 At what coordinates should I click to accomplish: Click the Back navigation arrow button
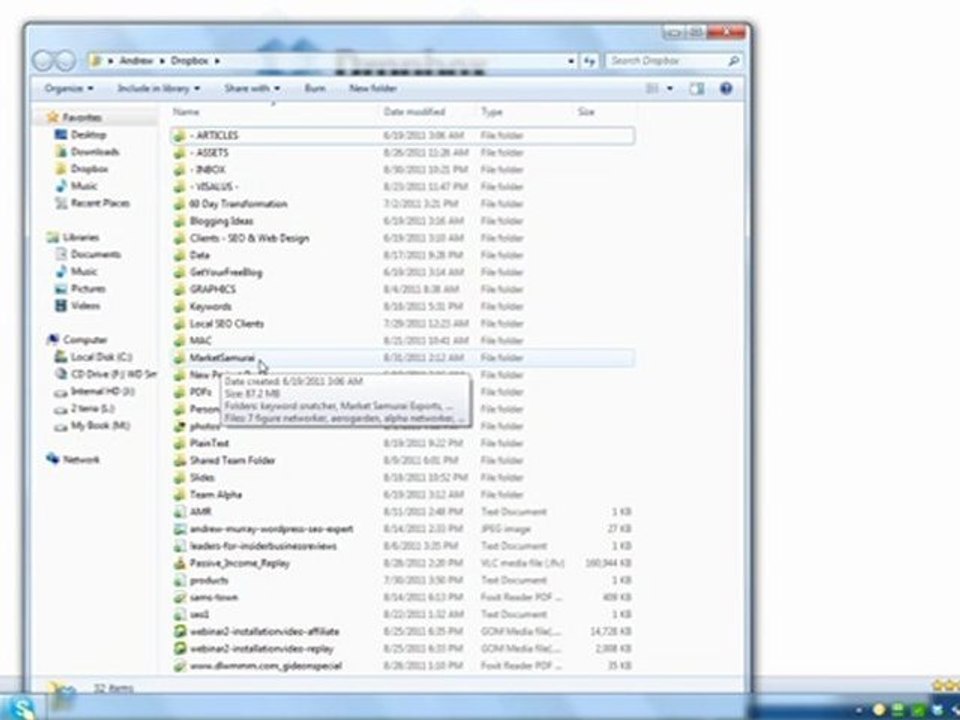(x=43, y=61)
